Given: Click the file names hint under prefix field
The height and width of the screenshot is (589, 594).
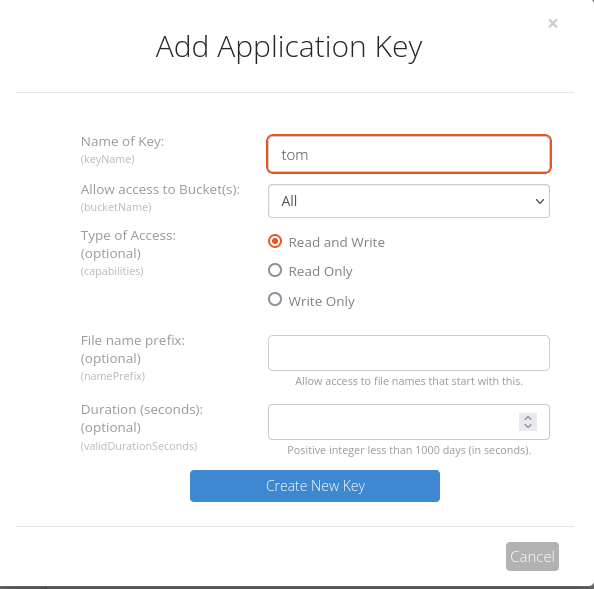Looking at the screenshot, I should pyautogui.click(x=409, y=381).
